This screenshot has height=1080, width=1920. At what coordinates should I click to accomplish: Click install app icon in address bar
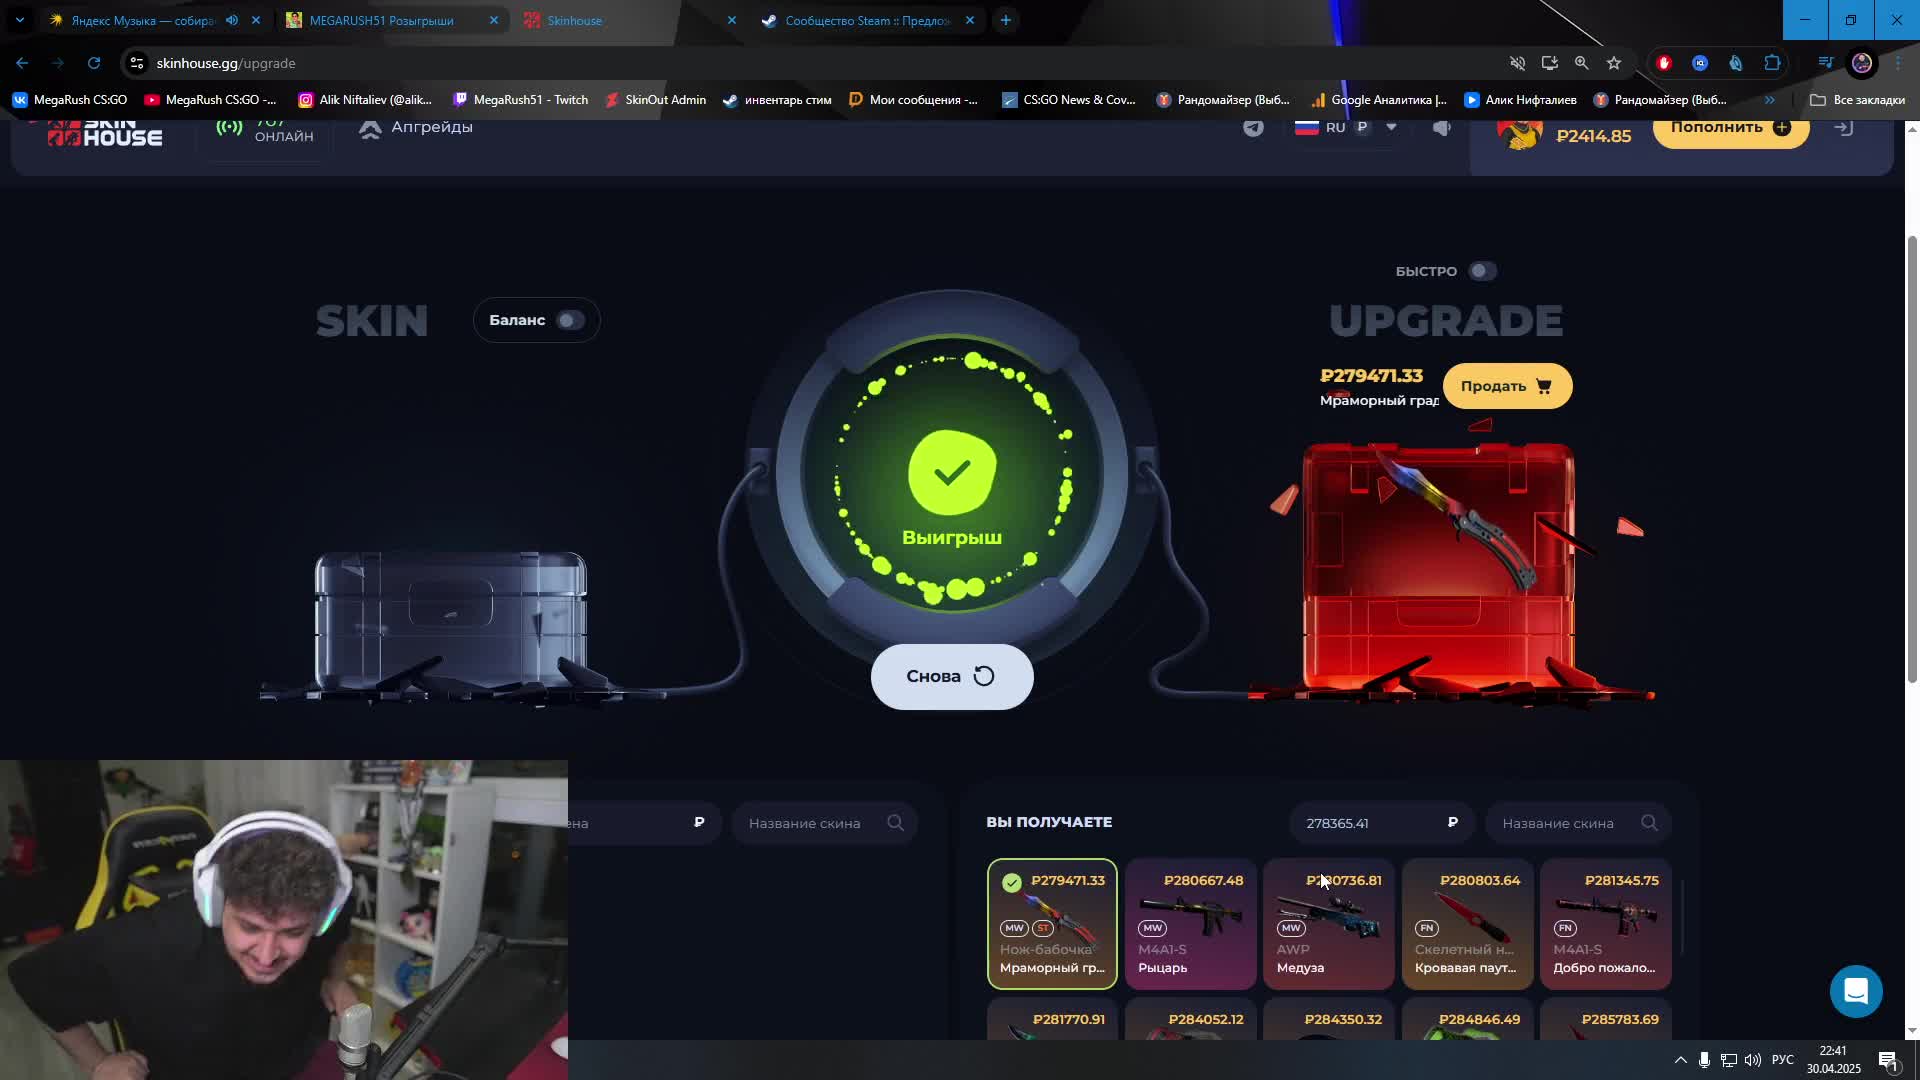point(1549,63)
